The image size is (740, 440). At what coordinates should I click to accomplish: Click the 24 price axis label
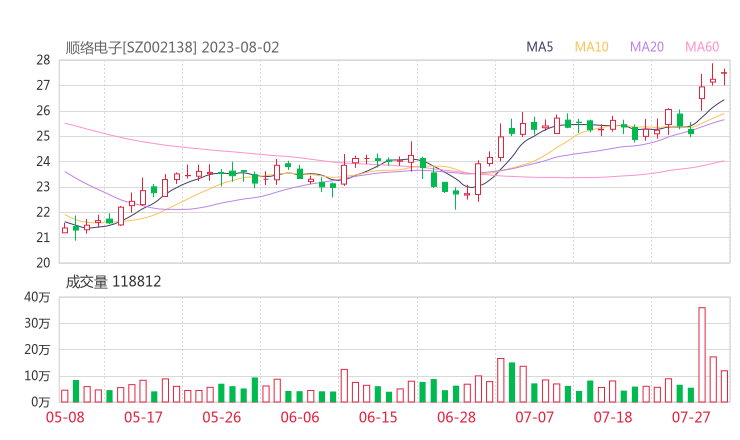(43, 161)
